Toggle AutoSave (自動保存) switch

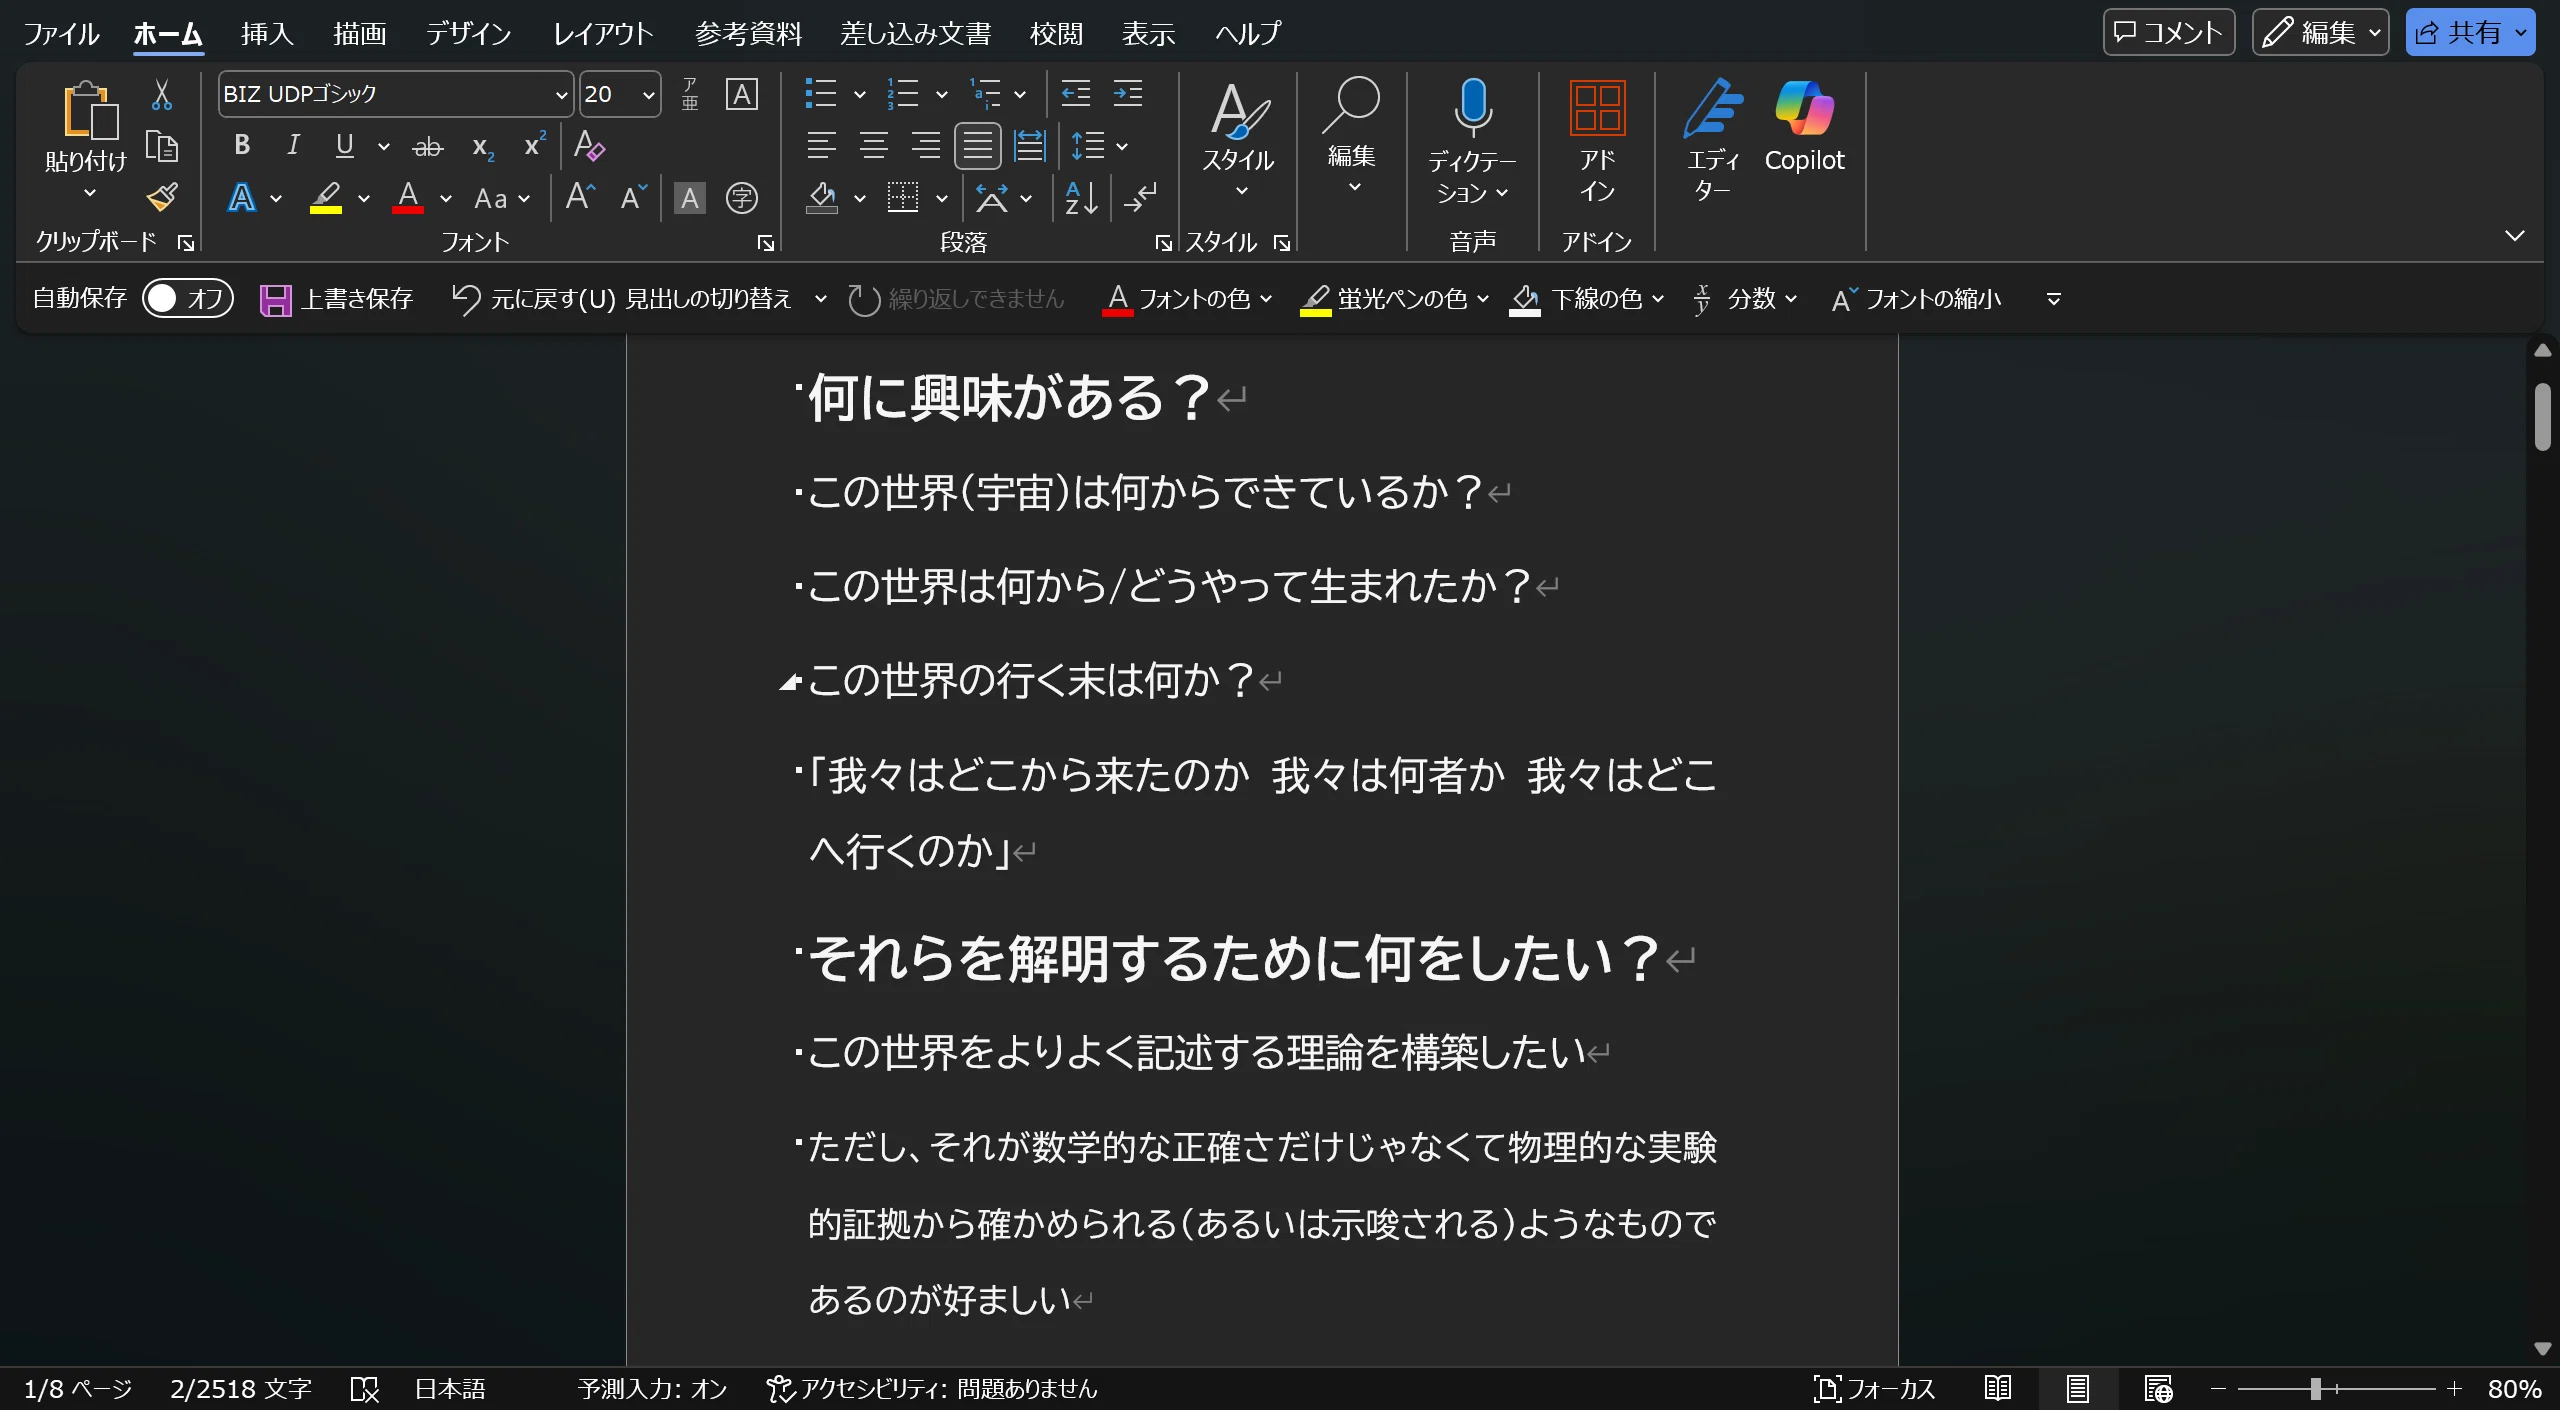187,298
